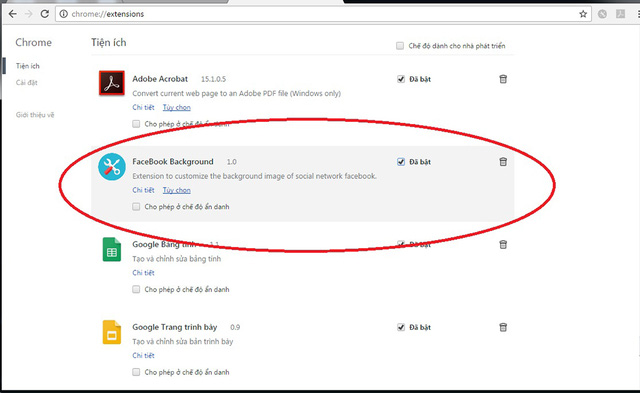
Task: Disable FaceBook Background via Đã bật checkbox
Action: (401, 162)
